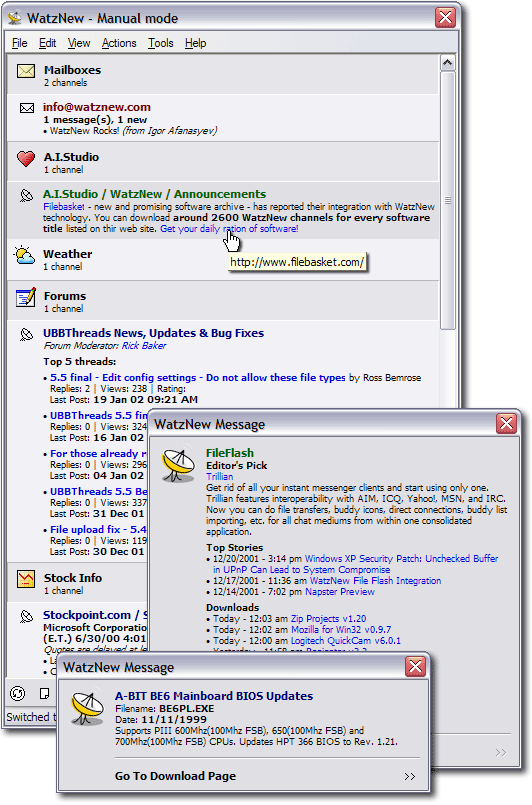Select the Forums group header
Screen dimensions: 532x805
(223, 301)
